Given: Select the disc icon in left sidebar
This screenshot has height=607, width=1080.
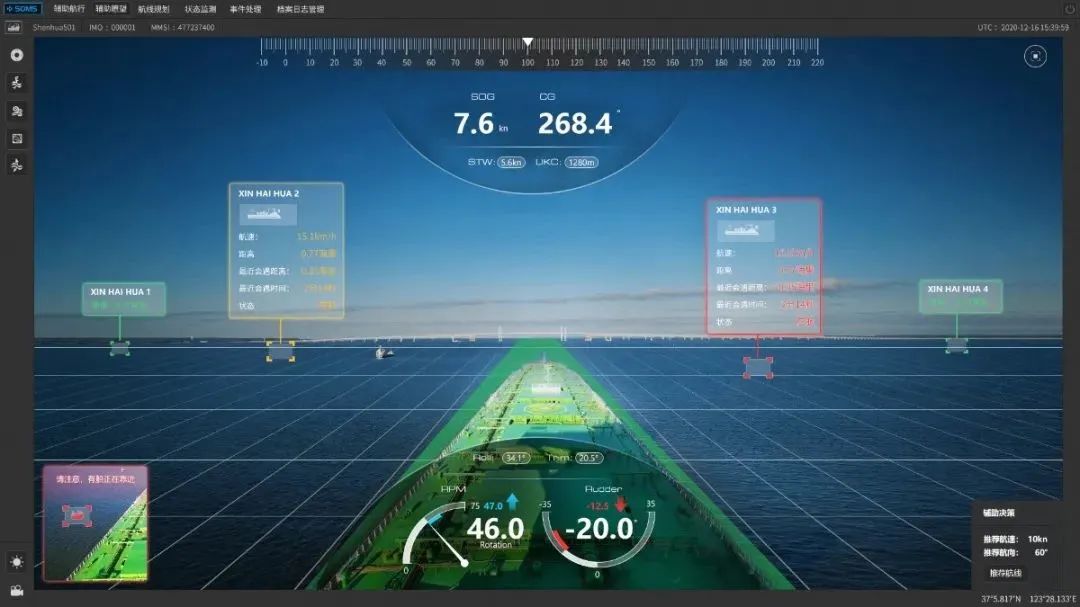Looking at the screenshot, I should pyautogui.click(x=17, y=55).
